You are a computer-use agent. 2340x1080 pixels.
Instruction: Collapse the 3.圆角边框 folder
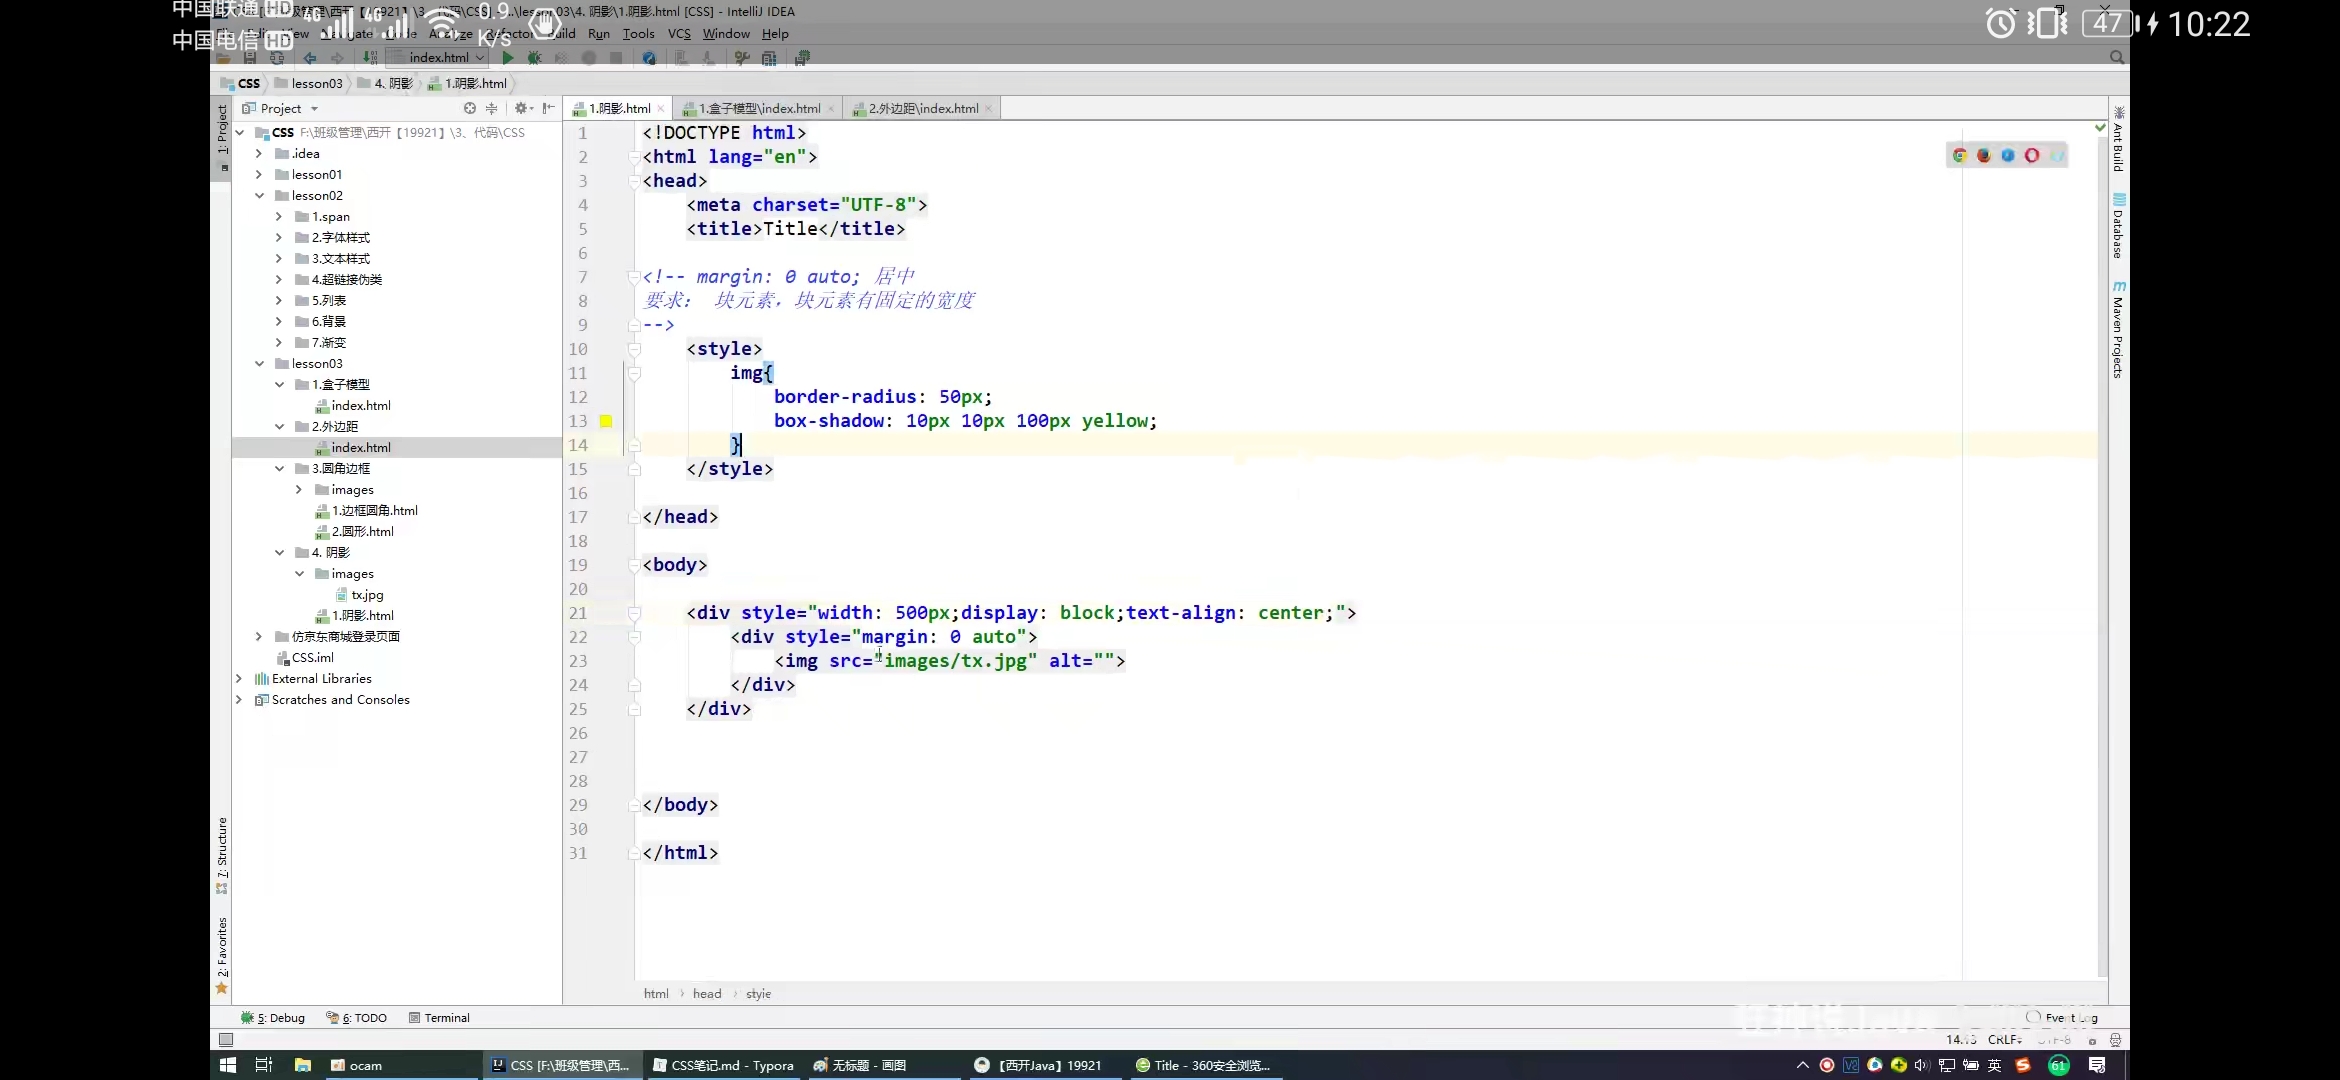tap(279, 468)
